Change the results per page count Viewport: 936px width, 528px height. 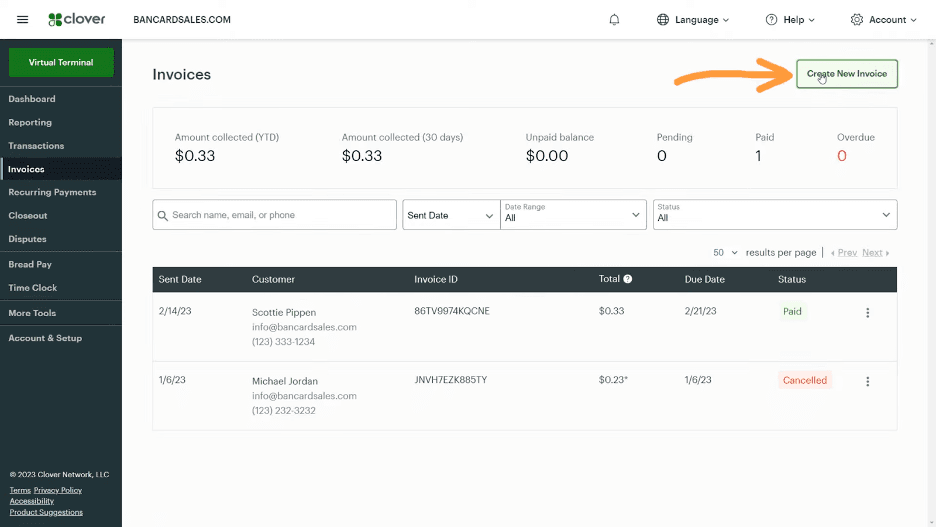(725, 253)
